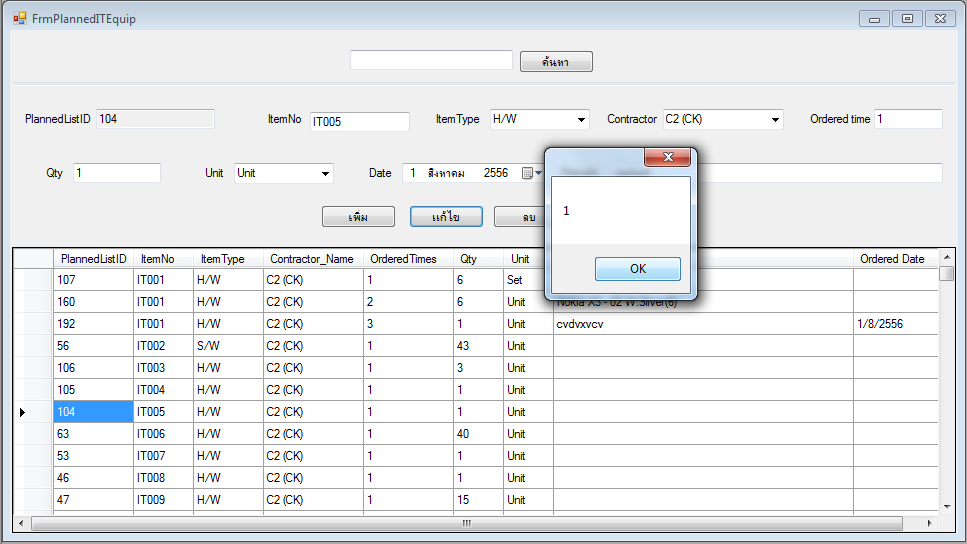The height and width of the screenshot is (544, 967).
Task: Sort by the PlannedListID column header
Action: click(93, 259)
